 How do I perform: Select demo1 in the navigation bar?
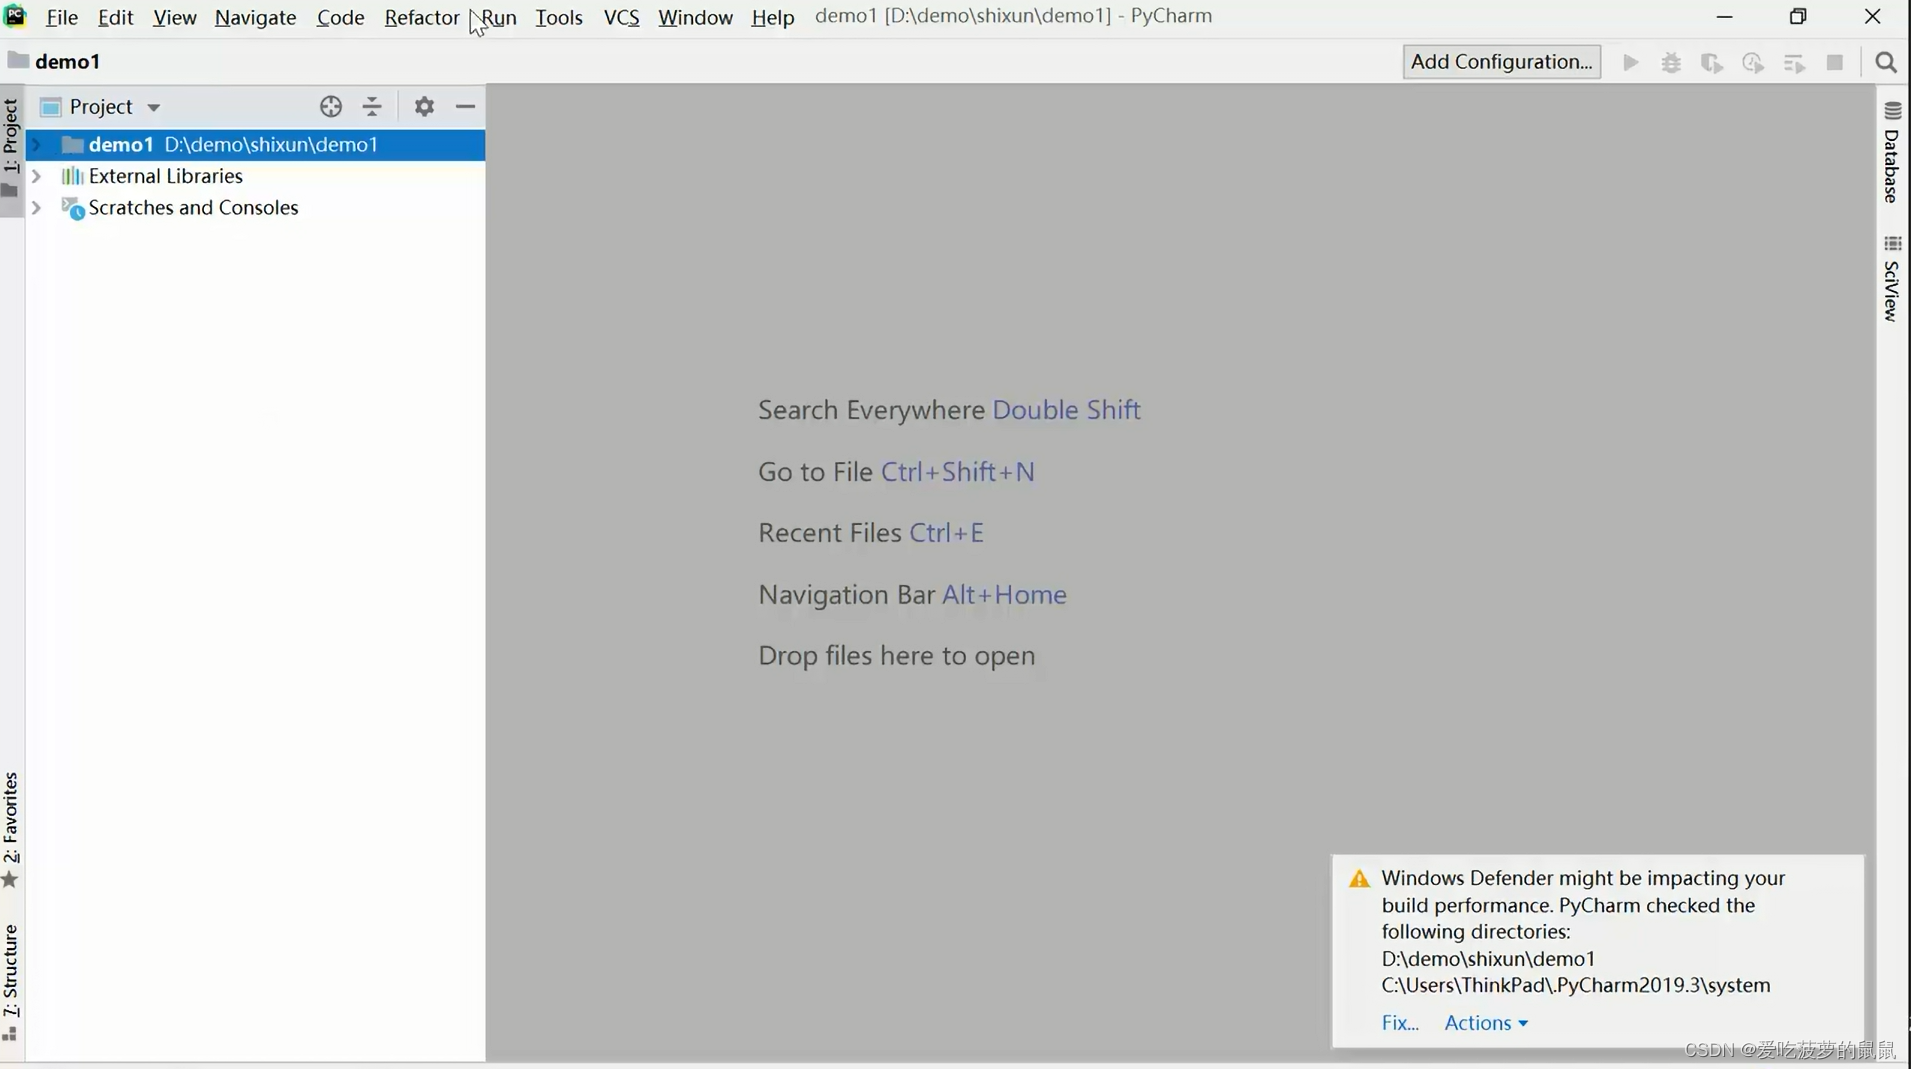pos(68,61)
